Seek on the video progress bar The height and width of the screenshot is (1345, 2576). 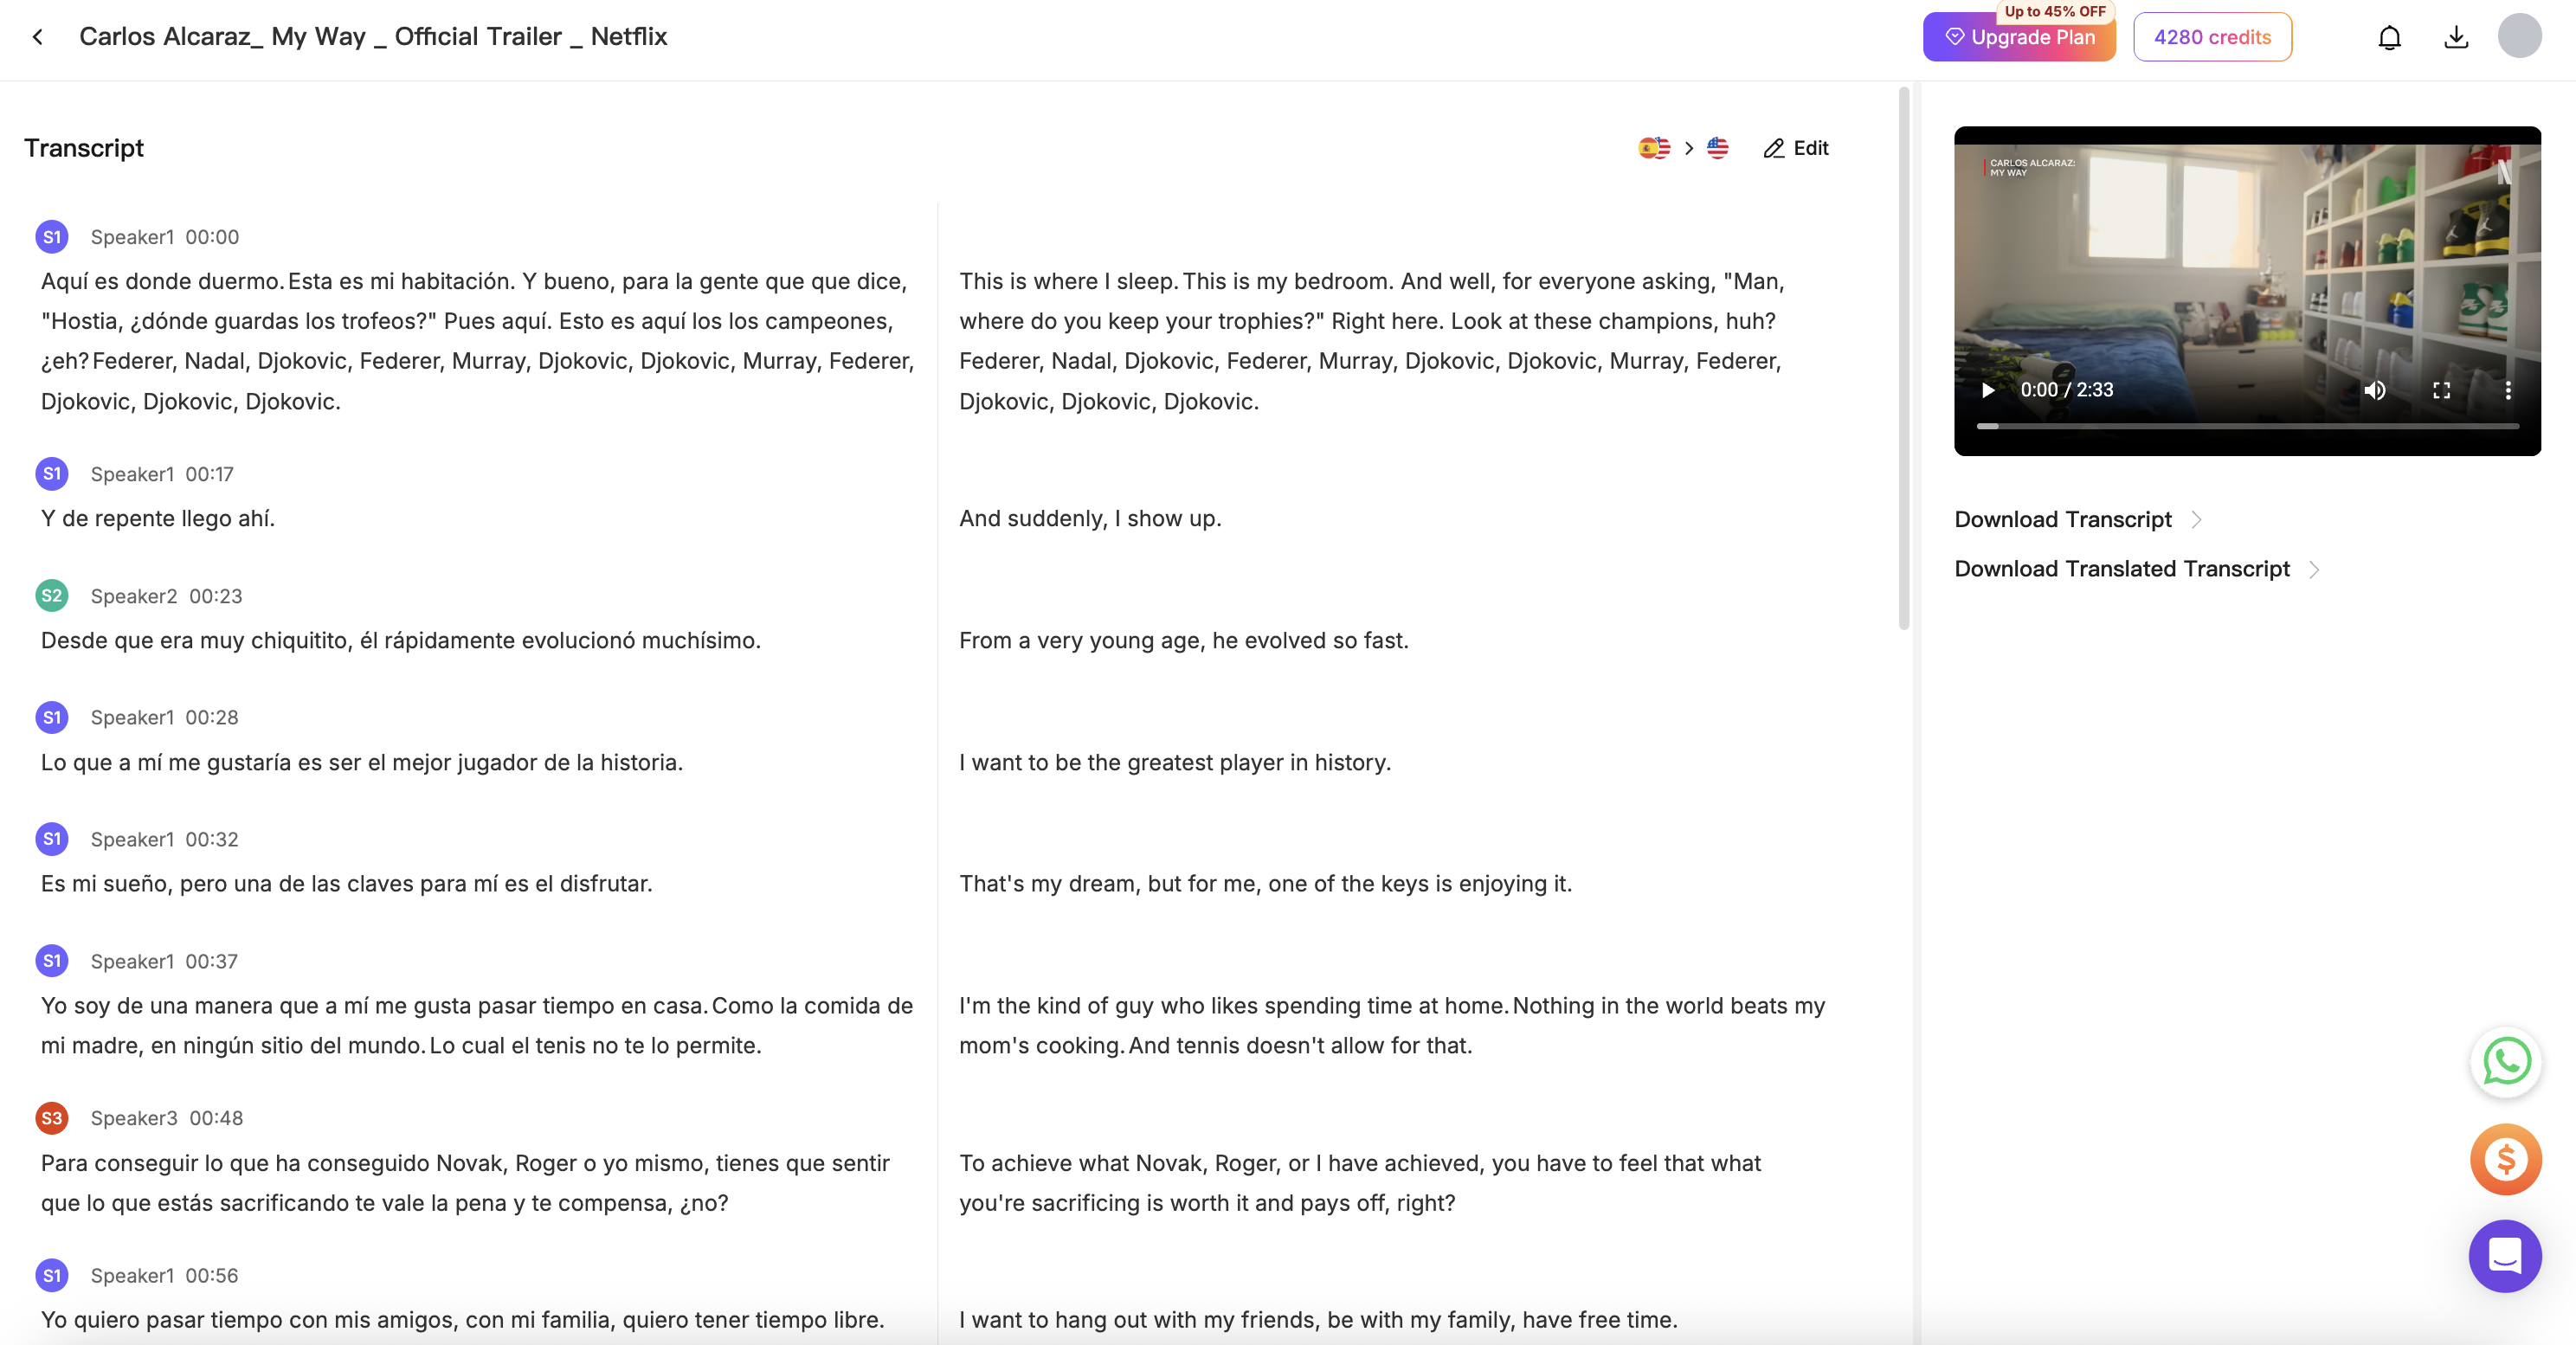tap(2247, 427)
